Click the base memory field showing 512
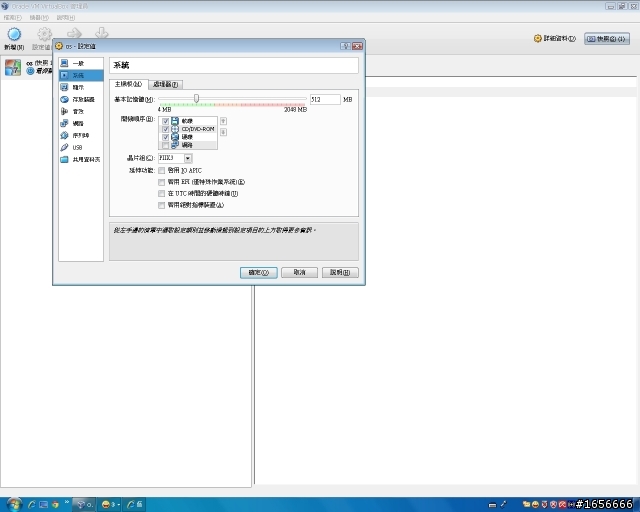 325,99
